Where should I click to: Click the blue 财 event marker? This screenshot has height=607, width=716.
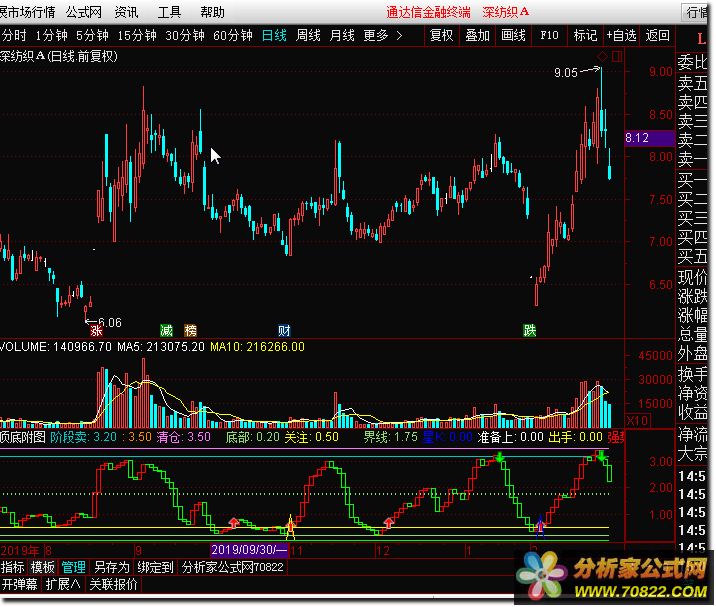tap(284, 330)
